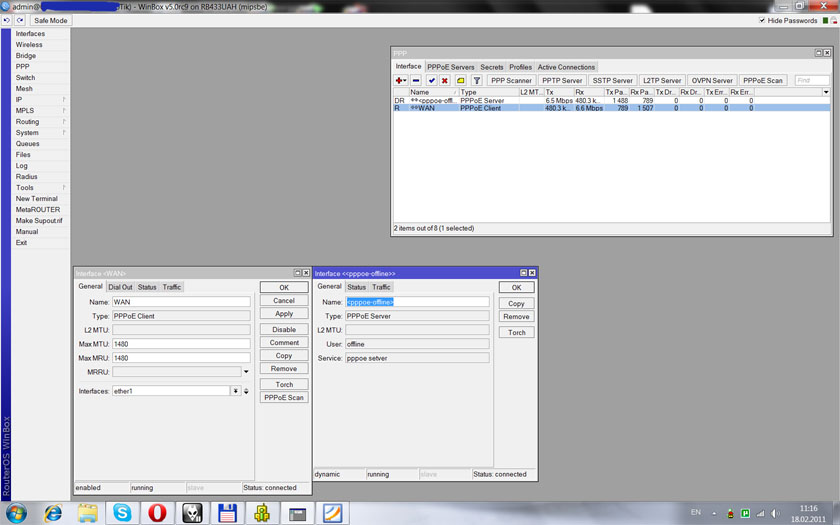Click Remove in pppoe-offline dialog
This screenshot has width=840, height=525.
tap(516, 317)
